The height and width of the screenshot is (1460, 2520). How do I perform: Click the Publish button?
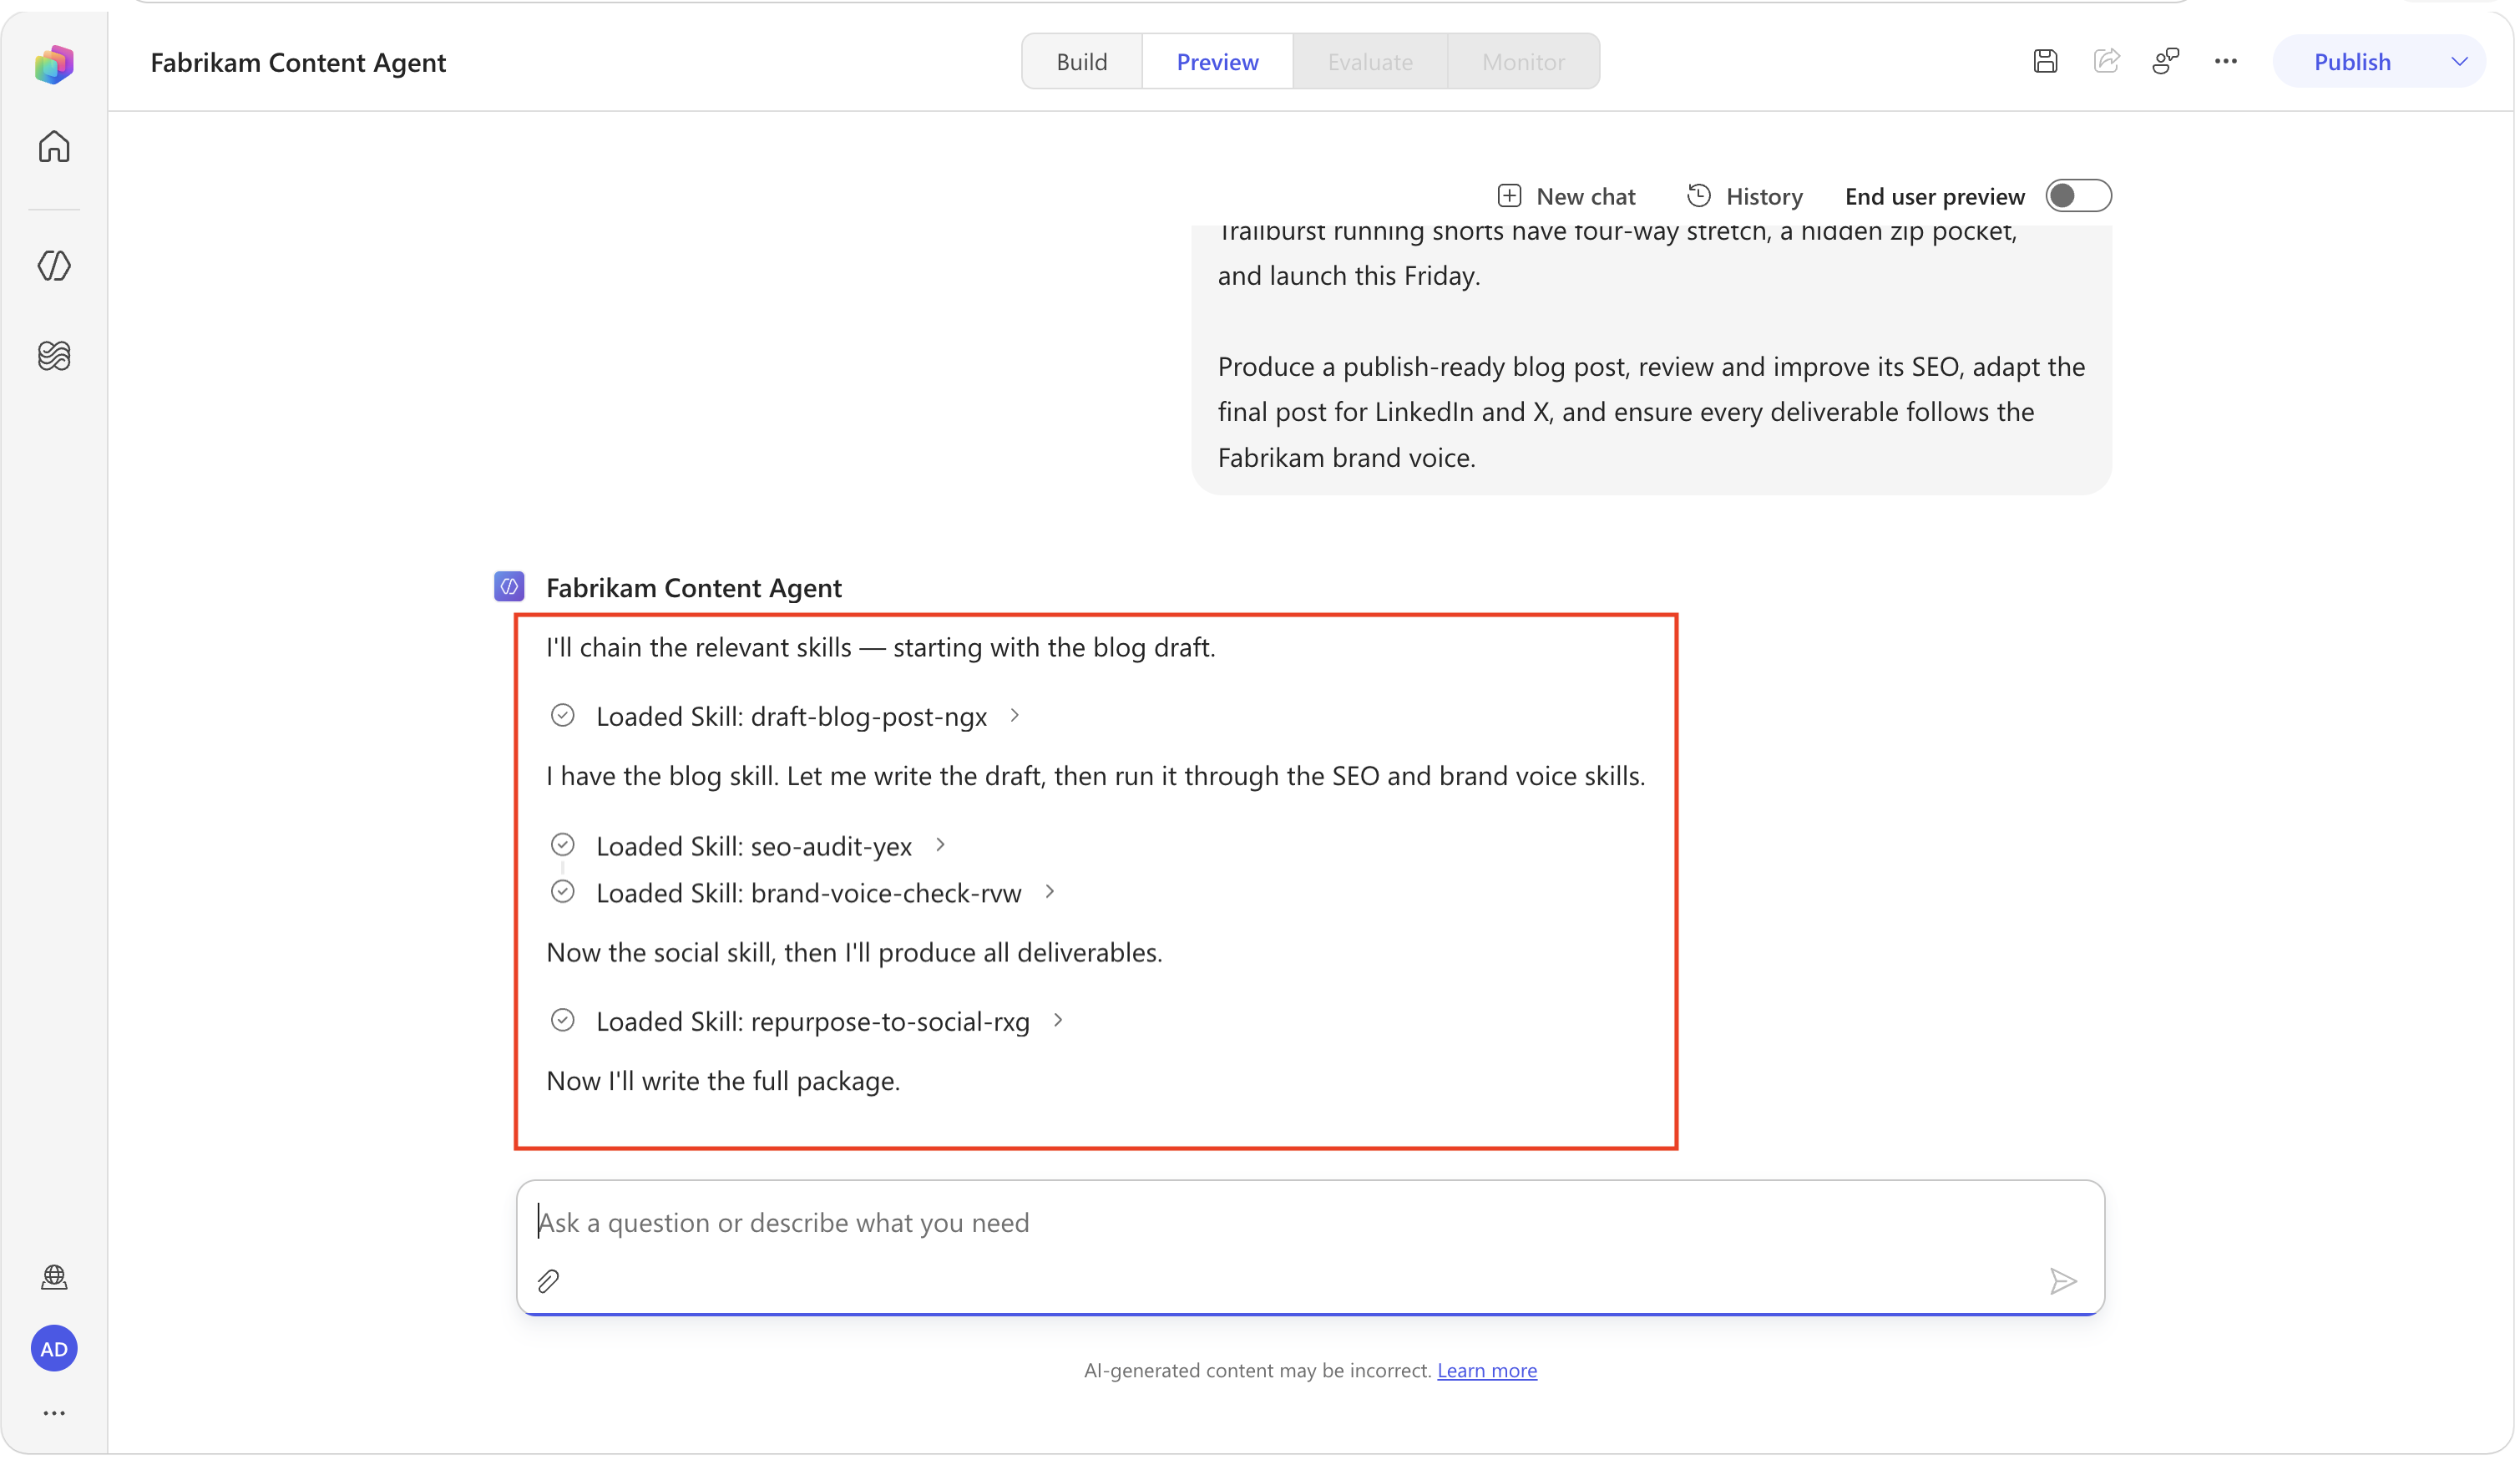pos(2352,62)
